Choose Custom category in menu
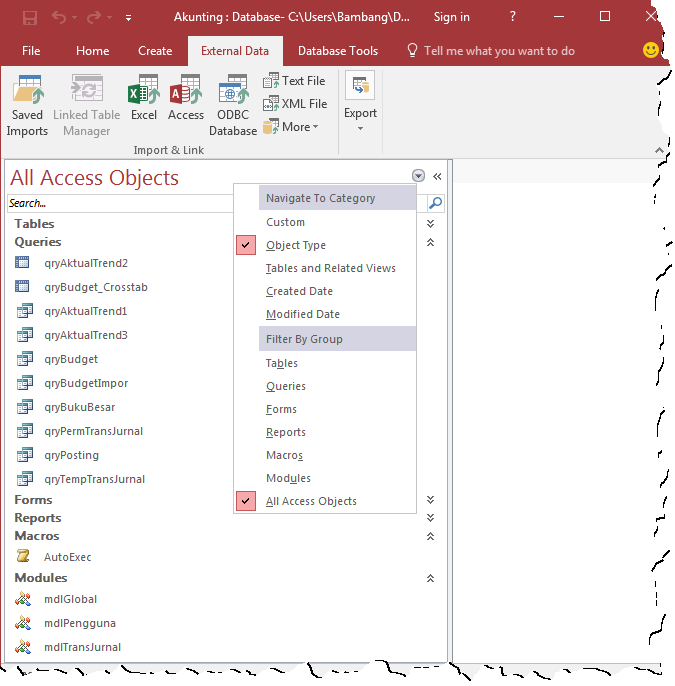The height and width of the screenshot is (686, 675). 325,222
